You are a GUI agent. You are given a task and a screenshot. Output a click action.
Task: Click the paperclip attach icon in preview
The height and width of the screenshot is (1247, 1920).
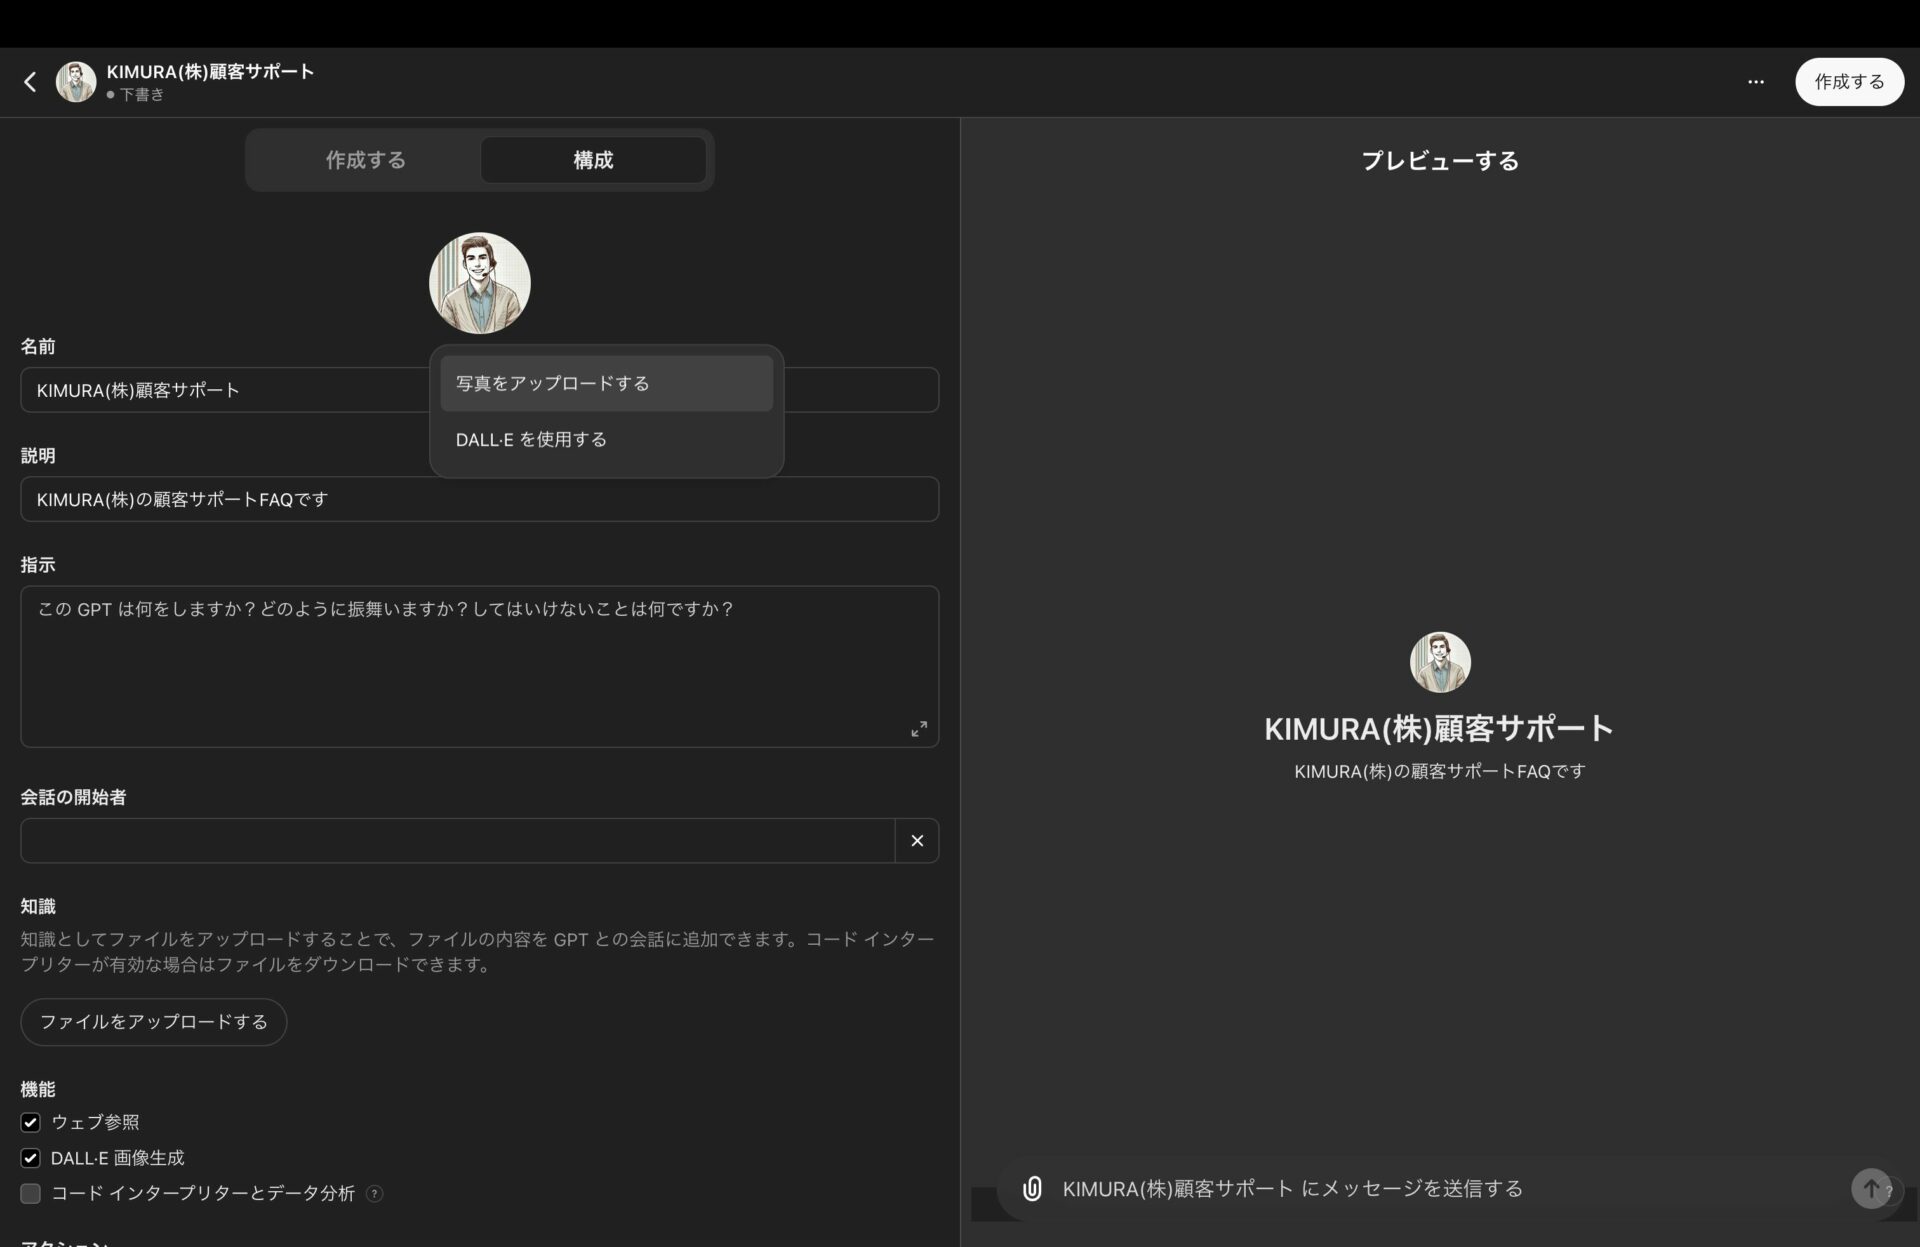pos(1032,1188)
